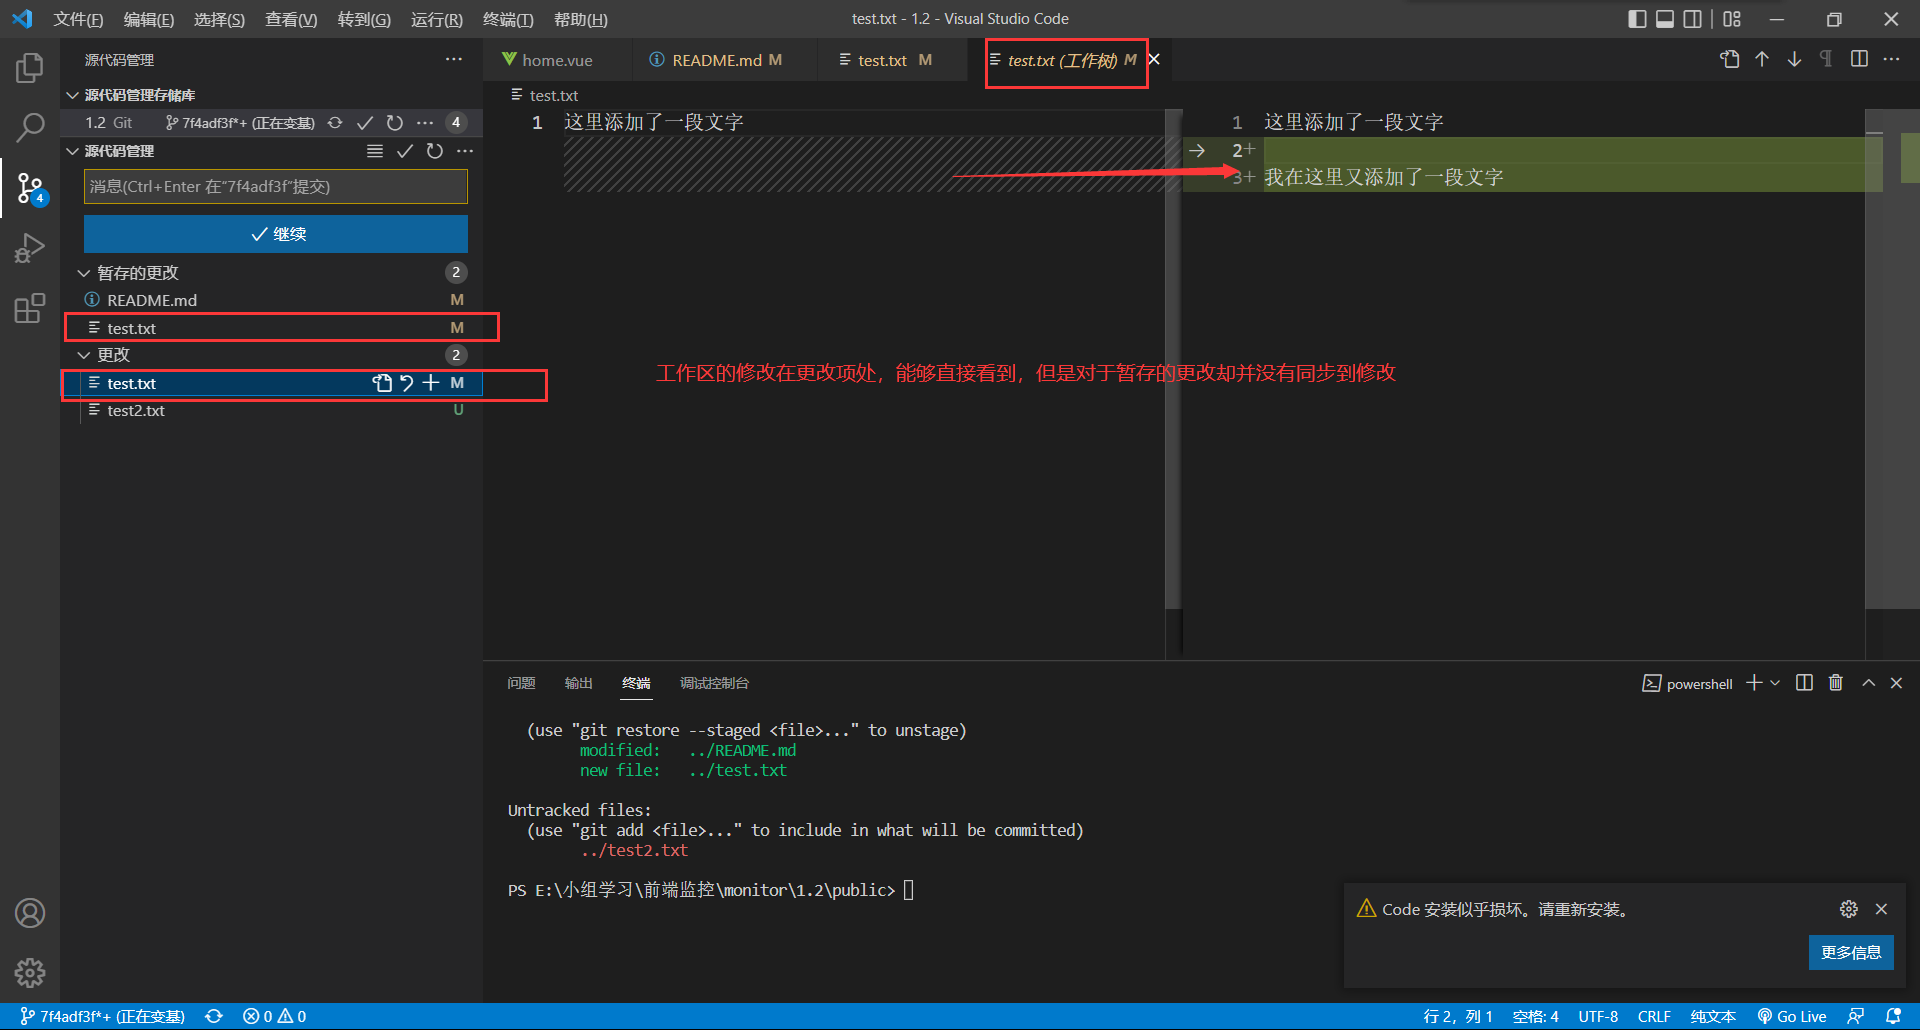Close the terminal panel

click(1896, 683)
